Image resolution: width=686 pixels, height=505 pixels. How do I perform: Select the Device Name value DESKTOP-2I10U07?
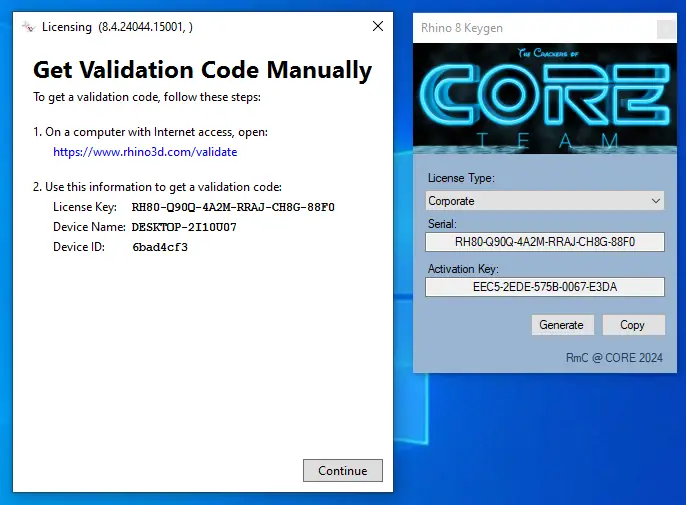tap(184, 227)
